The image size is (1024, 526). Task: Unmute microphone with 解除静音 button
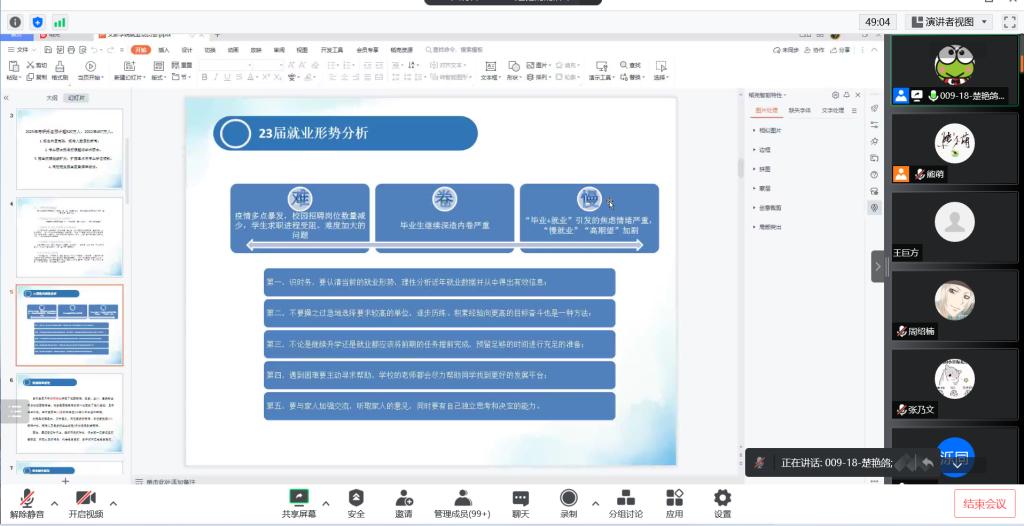[x=27, y=499]
